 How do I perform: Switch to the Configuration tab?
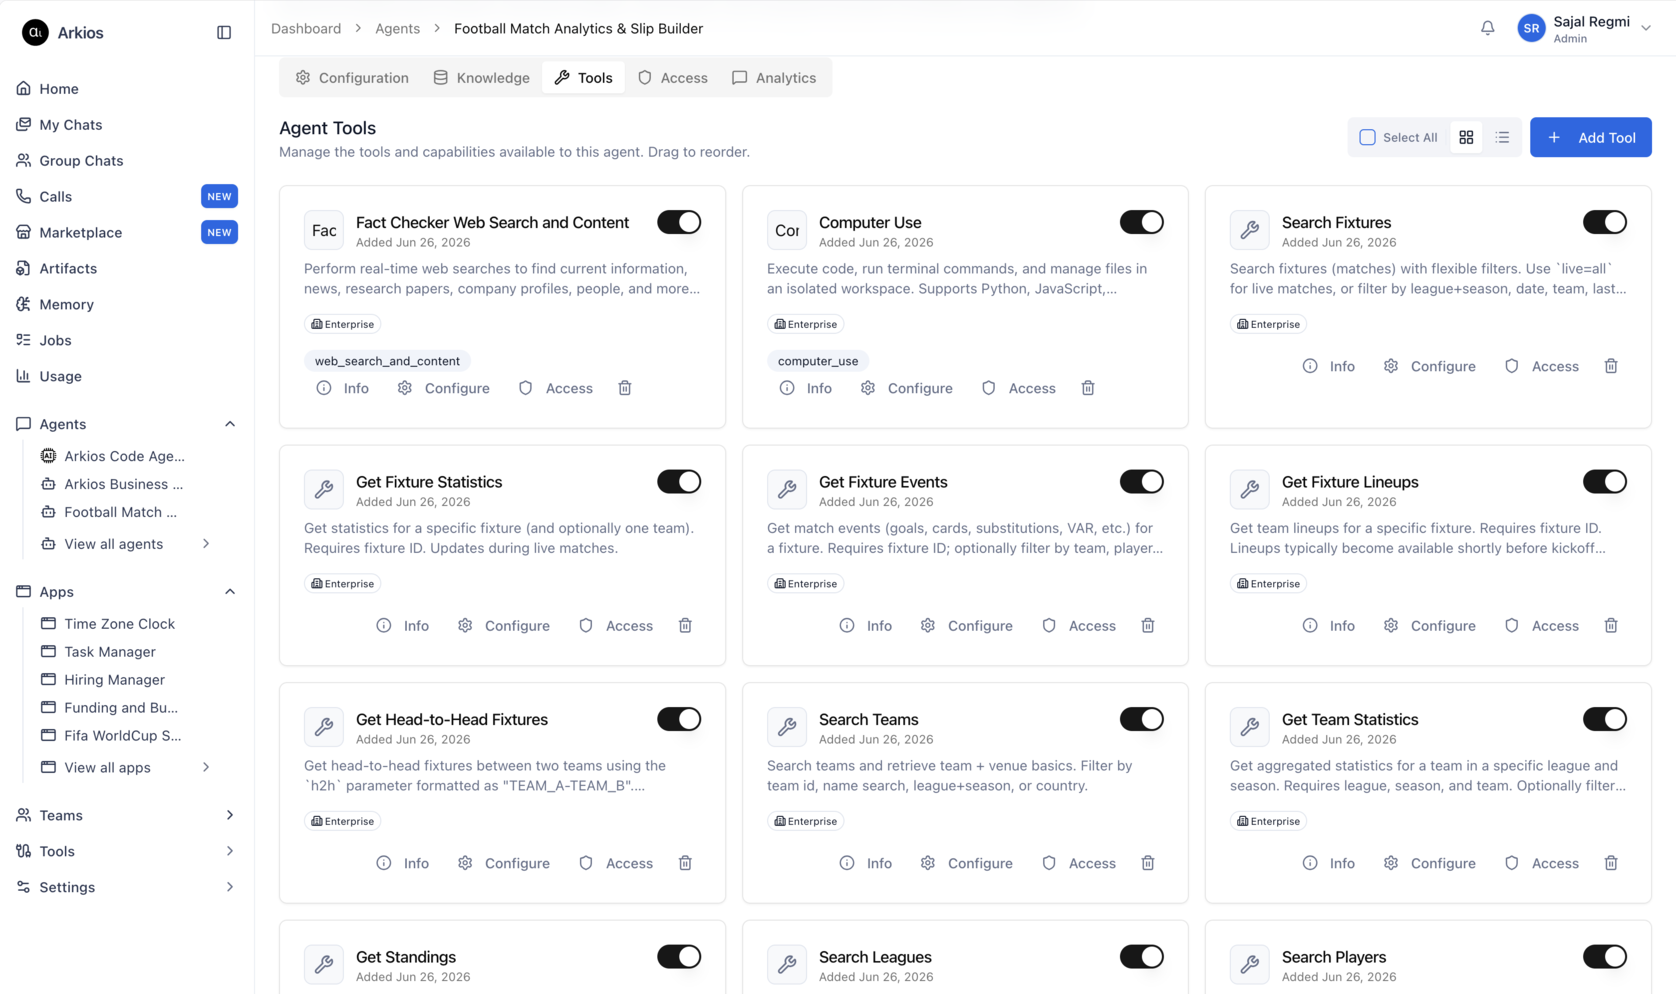tap(352, 78)
